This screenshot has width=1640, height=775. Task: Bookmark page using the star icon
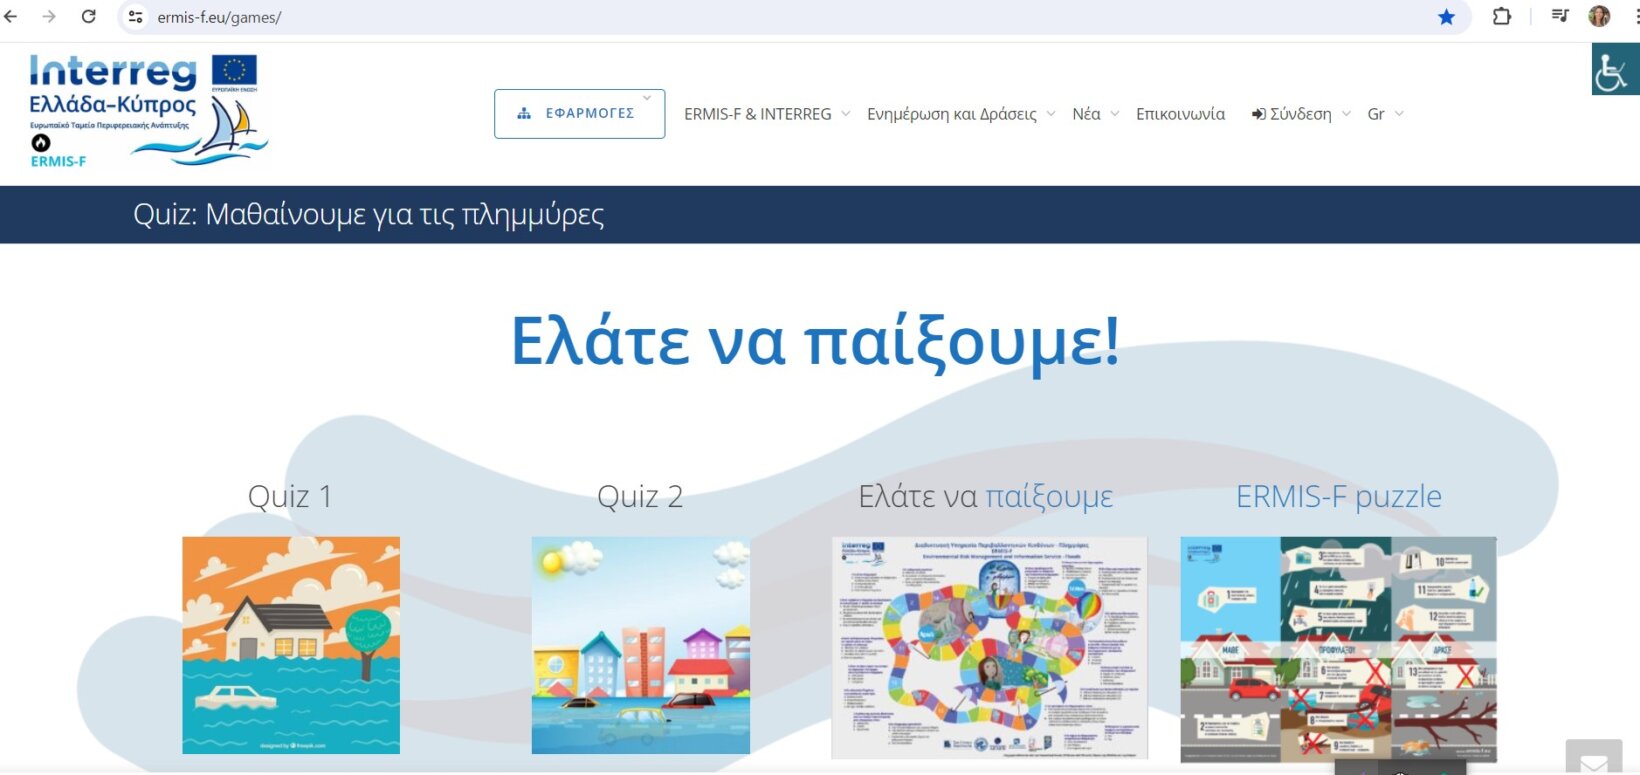click(1446, 17)
